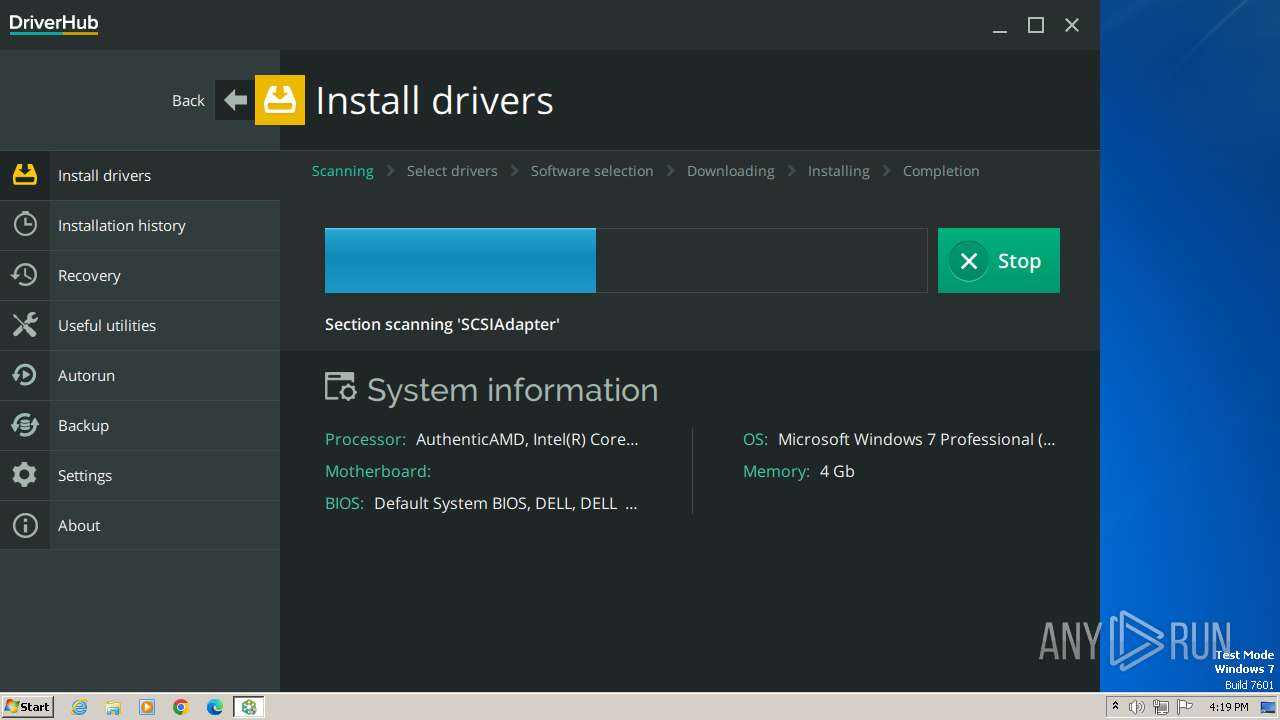Click the Backup sidebar icon
The width and height of the screenshot is (1280, 720).
point(25,425)
